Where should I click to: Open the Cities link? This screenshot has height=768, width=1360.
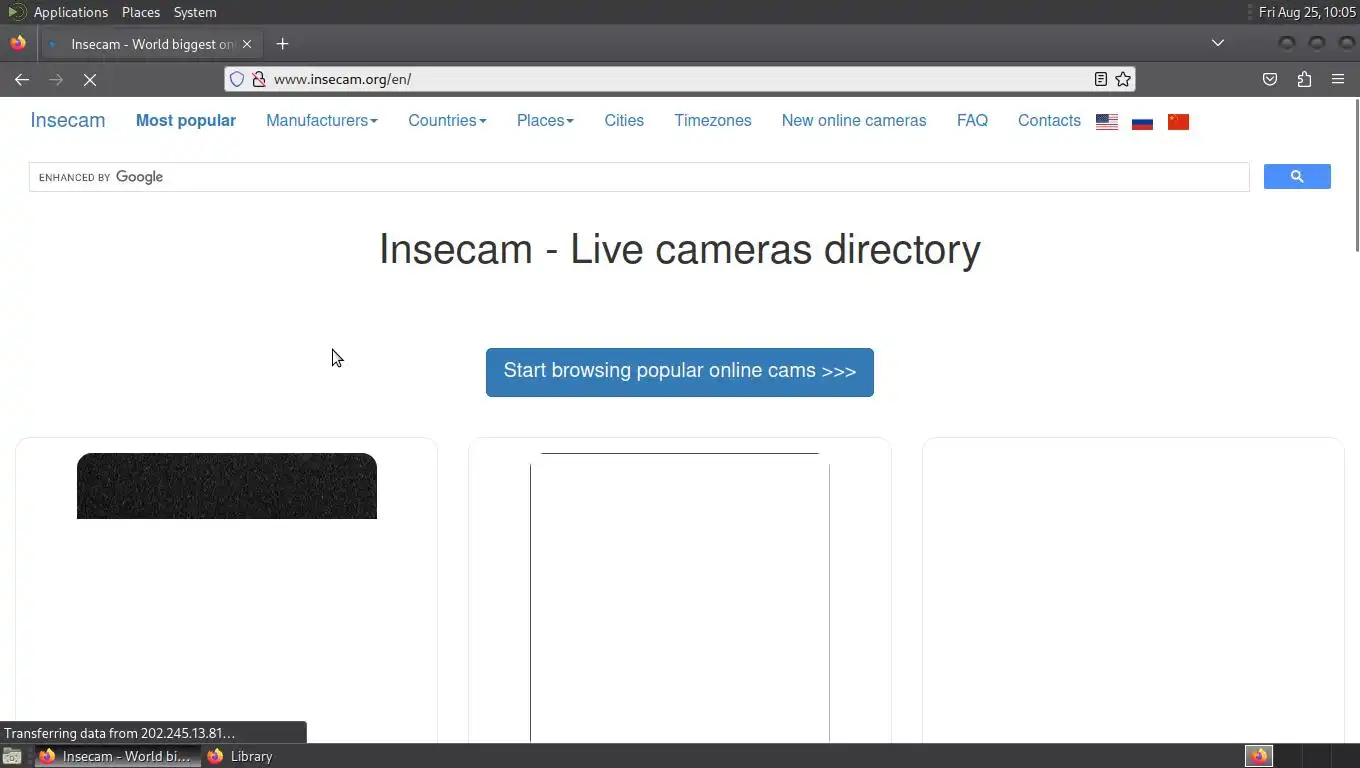point(624,120)
